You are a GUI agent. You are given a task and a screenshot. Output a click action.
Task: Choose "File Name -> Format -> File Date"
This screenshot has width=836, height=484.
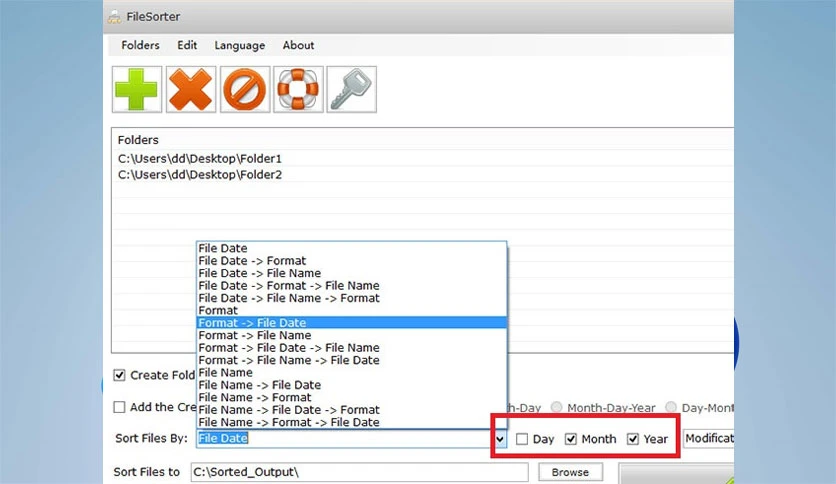[351, 422]
